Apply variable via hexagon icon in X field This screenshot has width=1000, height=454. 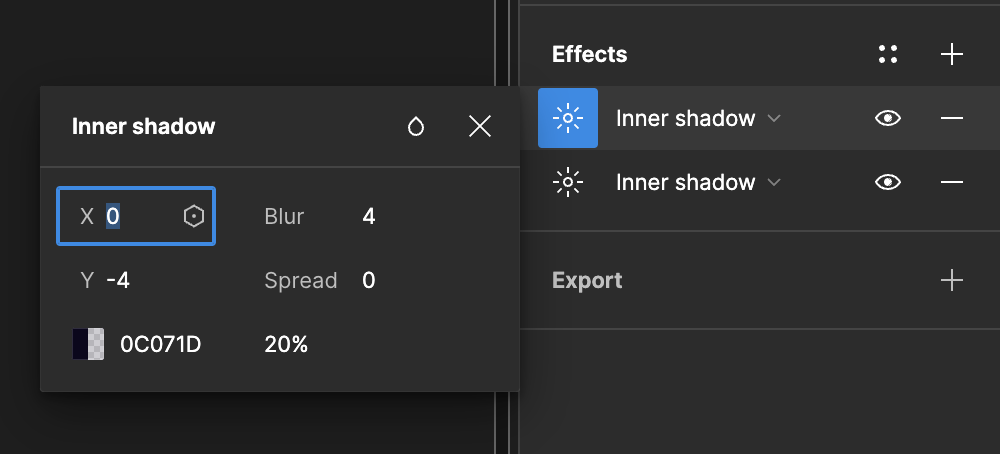tap(194, 216)
